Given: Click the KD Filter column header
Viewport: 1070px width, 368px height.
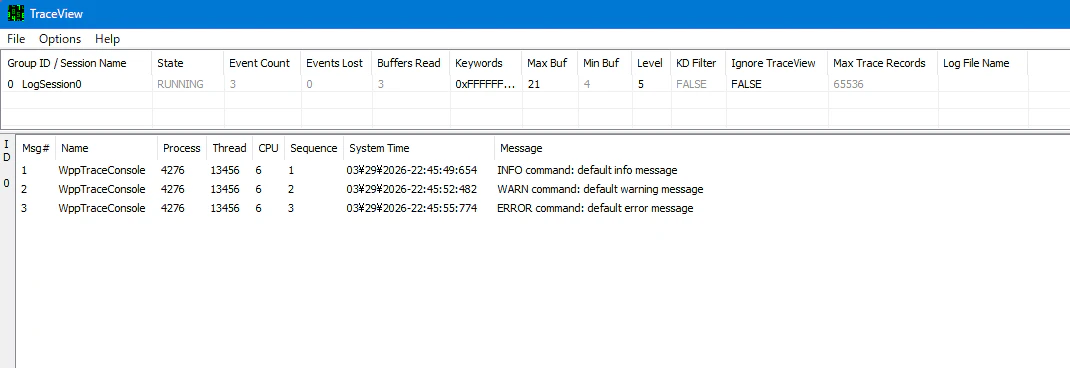Looking at the screenshot, I should pos(698,63).
